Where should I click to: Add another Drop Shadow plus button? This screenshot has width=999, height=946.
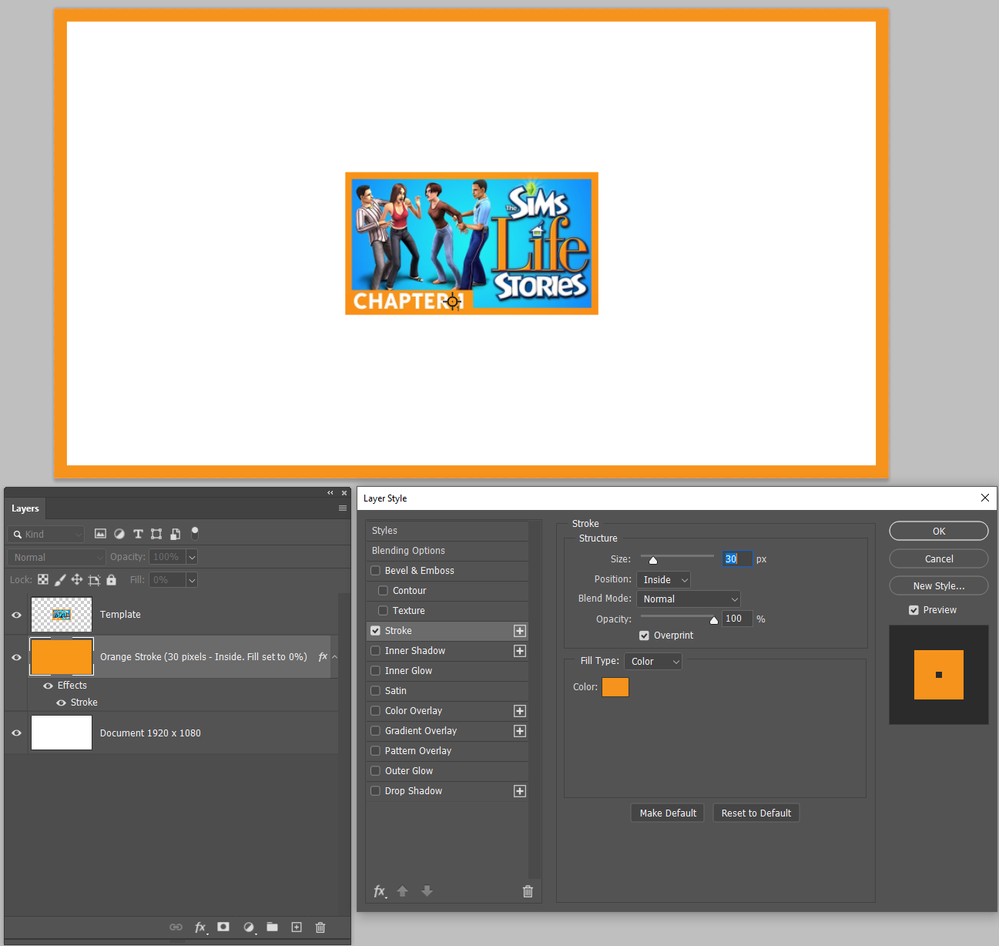(x=520, y=791)
